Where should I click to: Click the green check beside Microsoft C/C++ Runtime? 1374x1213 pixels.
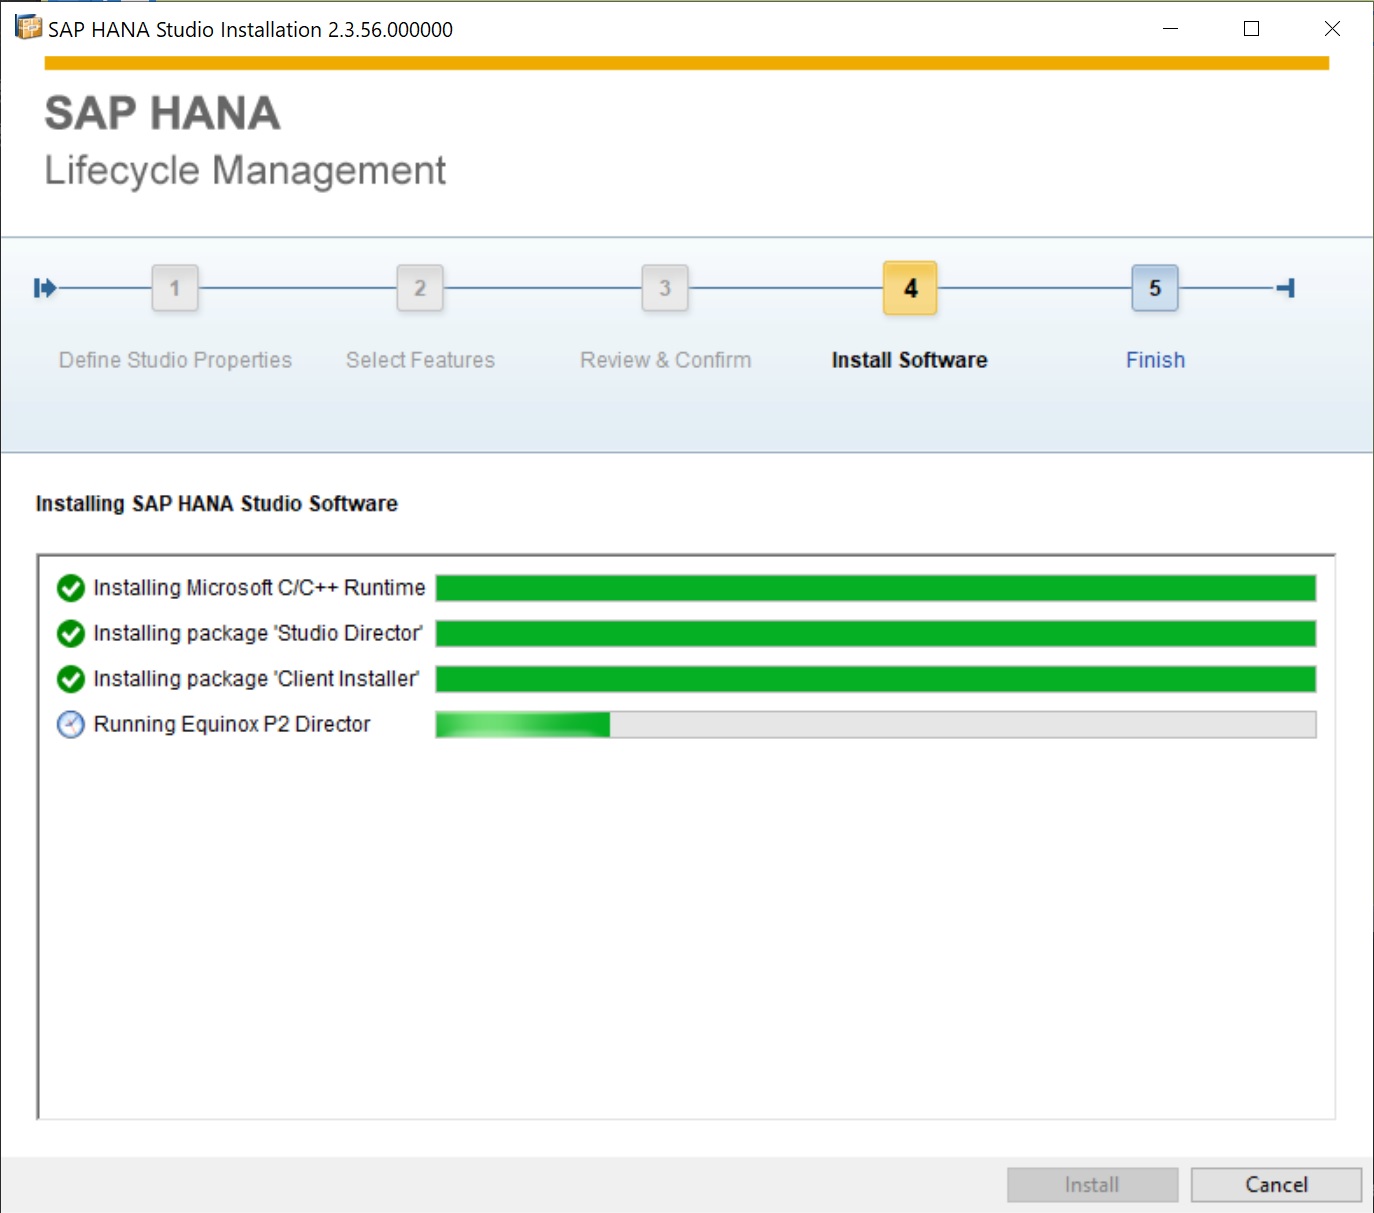[x=71, y=588]
